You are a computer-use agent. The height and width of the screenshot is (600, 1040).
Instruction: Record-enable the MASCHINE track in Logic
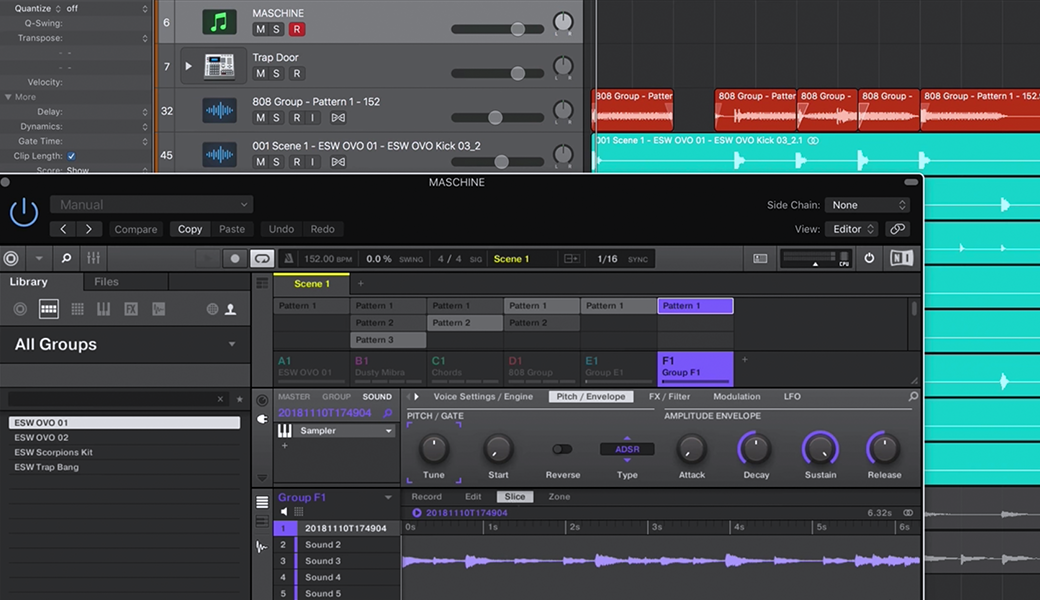[x=296, y=29]
